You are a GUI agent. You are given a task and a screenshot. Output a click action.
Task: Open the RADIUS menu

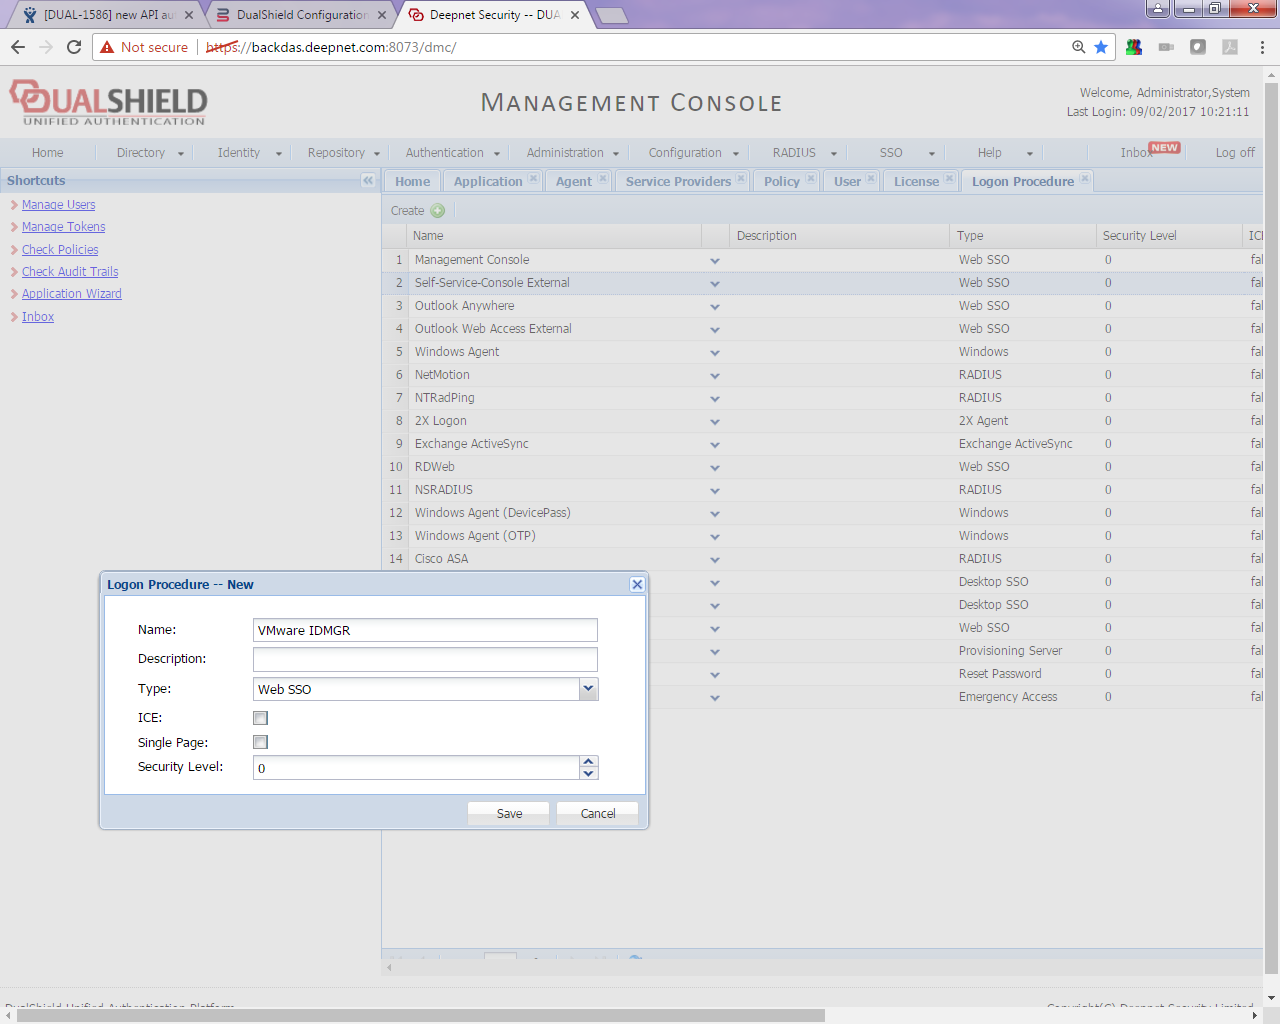804,153
